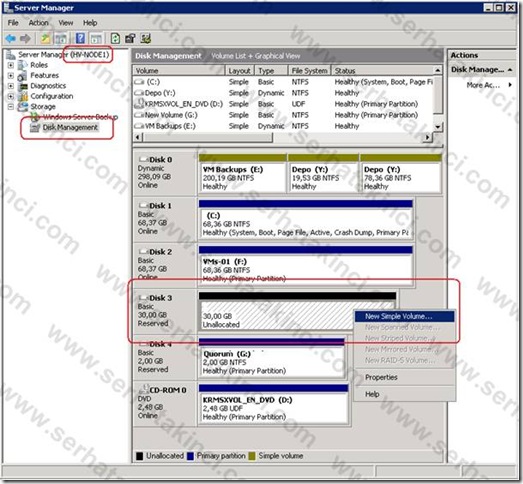Select the Diagnostics tree icon
The height and width of the screenshot is (484, 523).
(23, 86)
